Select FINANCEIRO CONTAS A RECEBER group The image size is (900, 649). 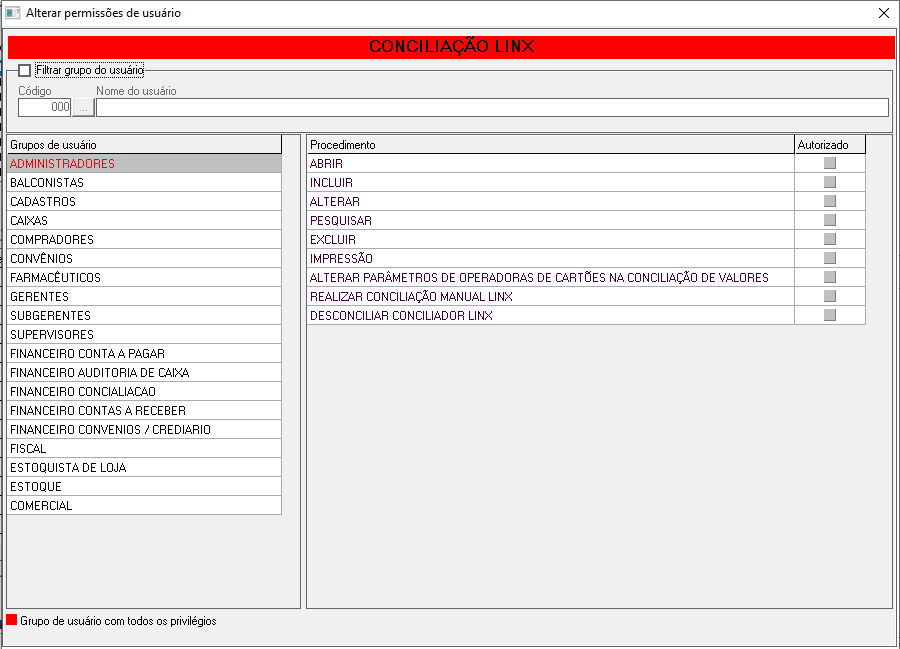144,410
